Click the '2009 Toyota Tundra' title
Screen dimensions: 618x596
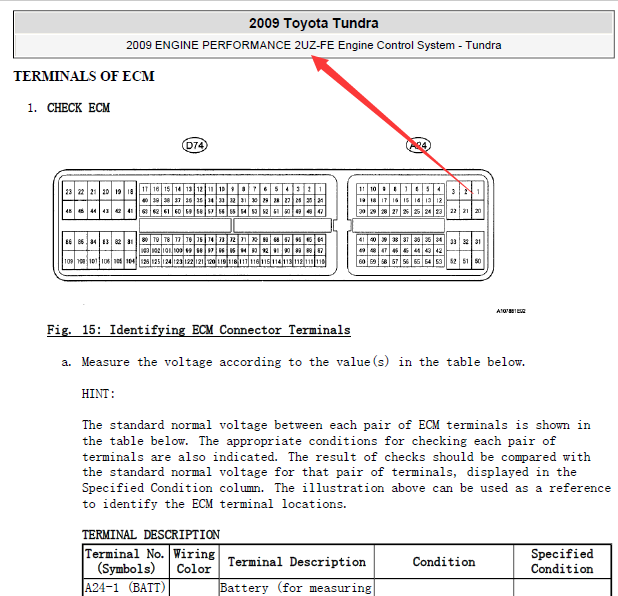pos(313,23)
